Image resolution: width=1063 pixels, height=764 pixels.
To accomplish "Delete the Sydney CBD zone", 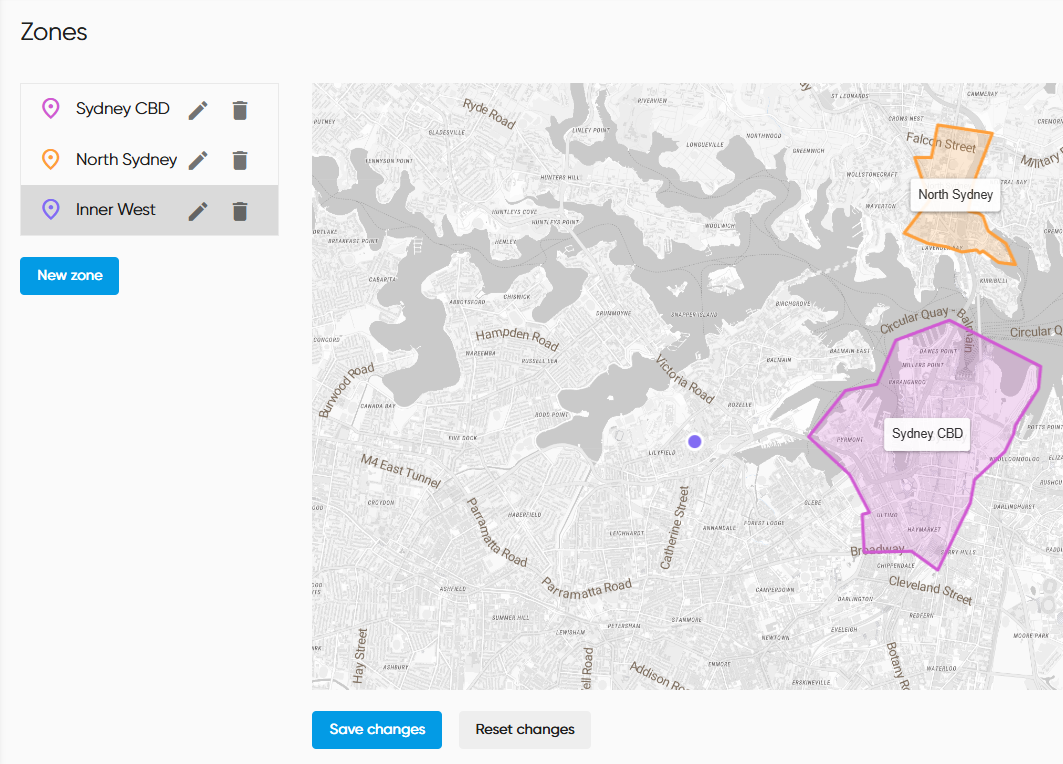I will [239, 109].
